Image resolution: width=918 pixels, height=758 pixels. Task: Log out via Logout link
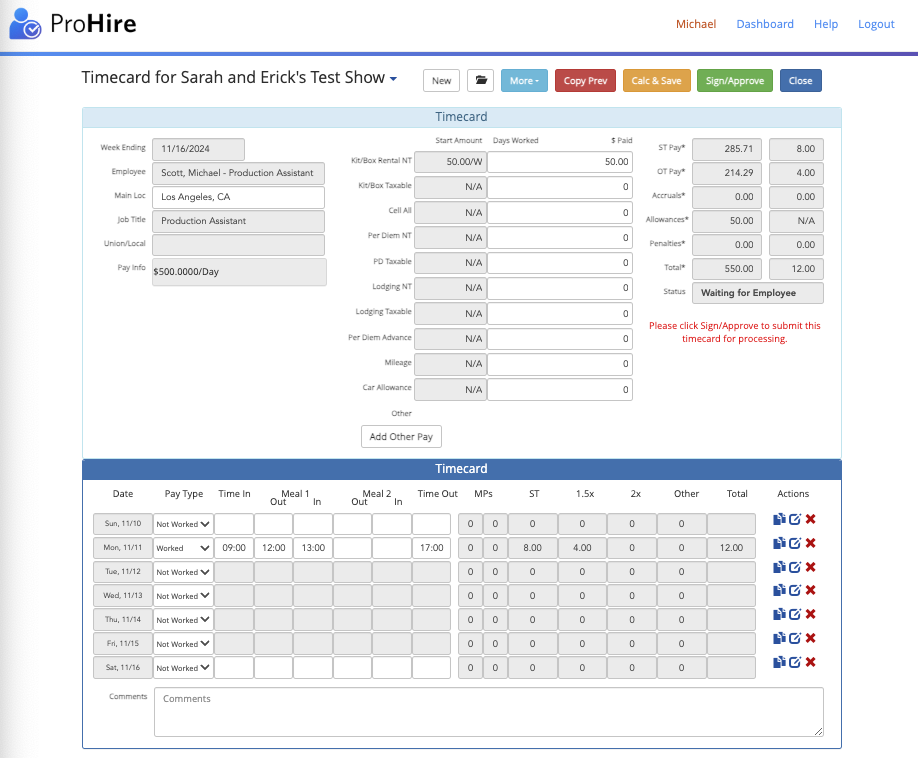pos(876,24)
